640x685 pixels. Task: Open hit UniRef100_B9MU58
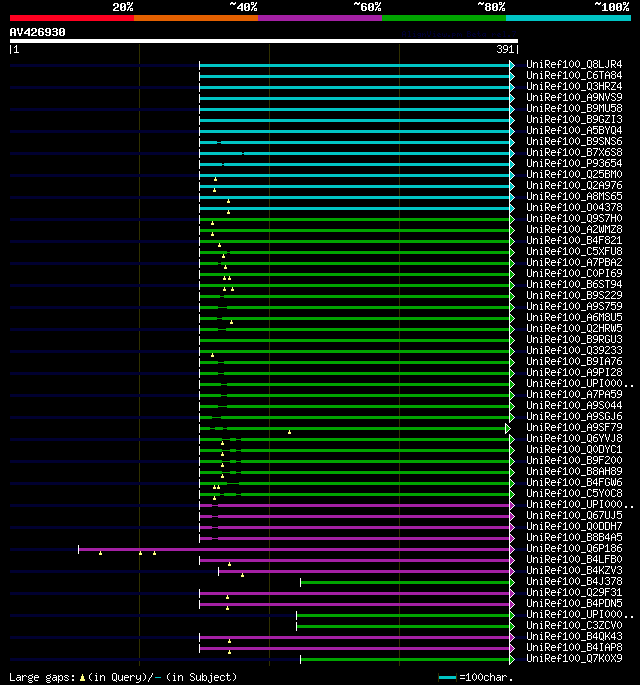[x=574, y=108]
